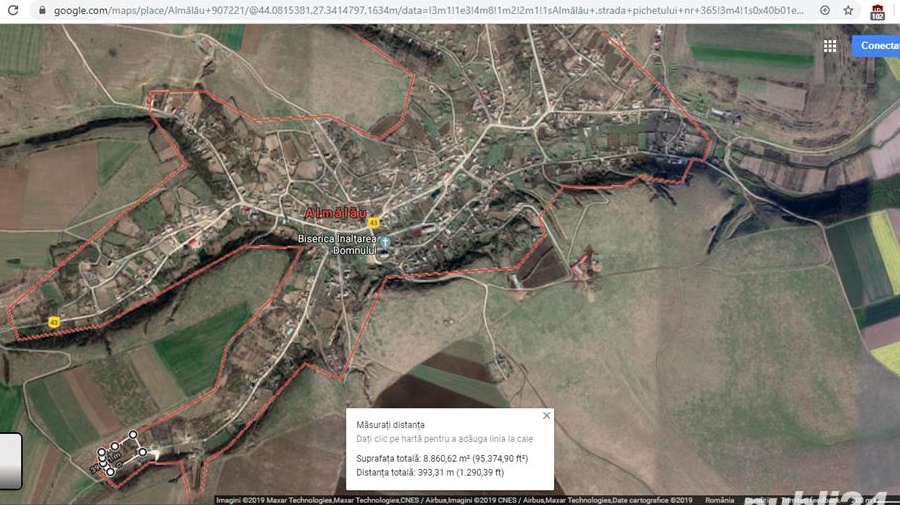The width and height of the screenshot is (900, 505).
Task: Click the route 43 shield at west edge
Action: (54, 321)
